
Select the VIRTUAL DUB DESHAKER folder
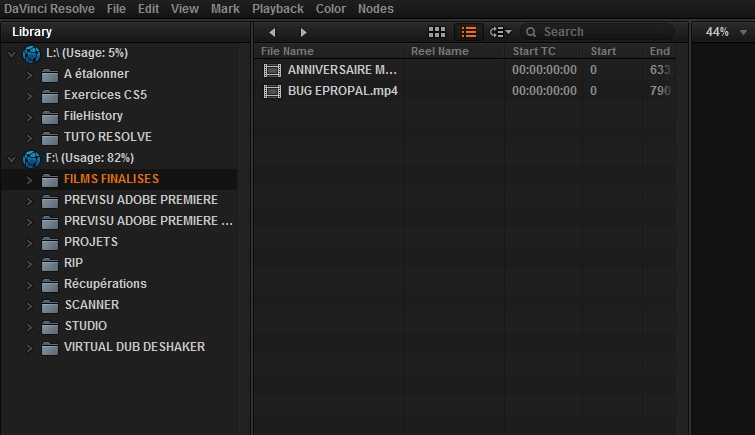[x=134, y=347]
